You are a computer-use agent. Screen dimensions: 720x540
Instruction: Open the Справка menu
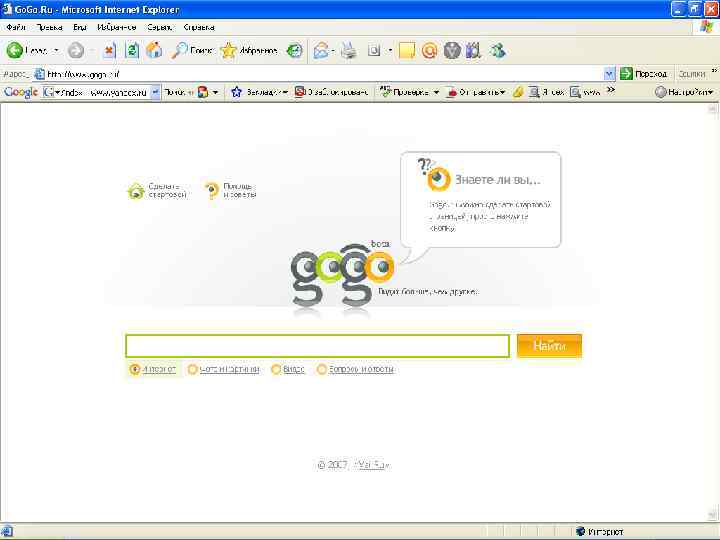pos(199,27)
